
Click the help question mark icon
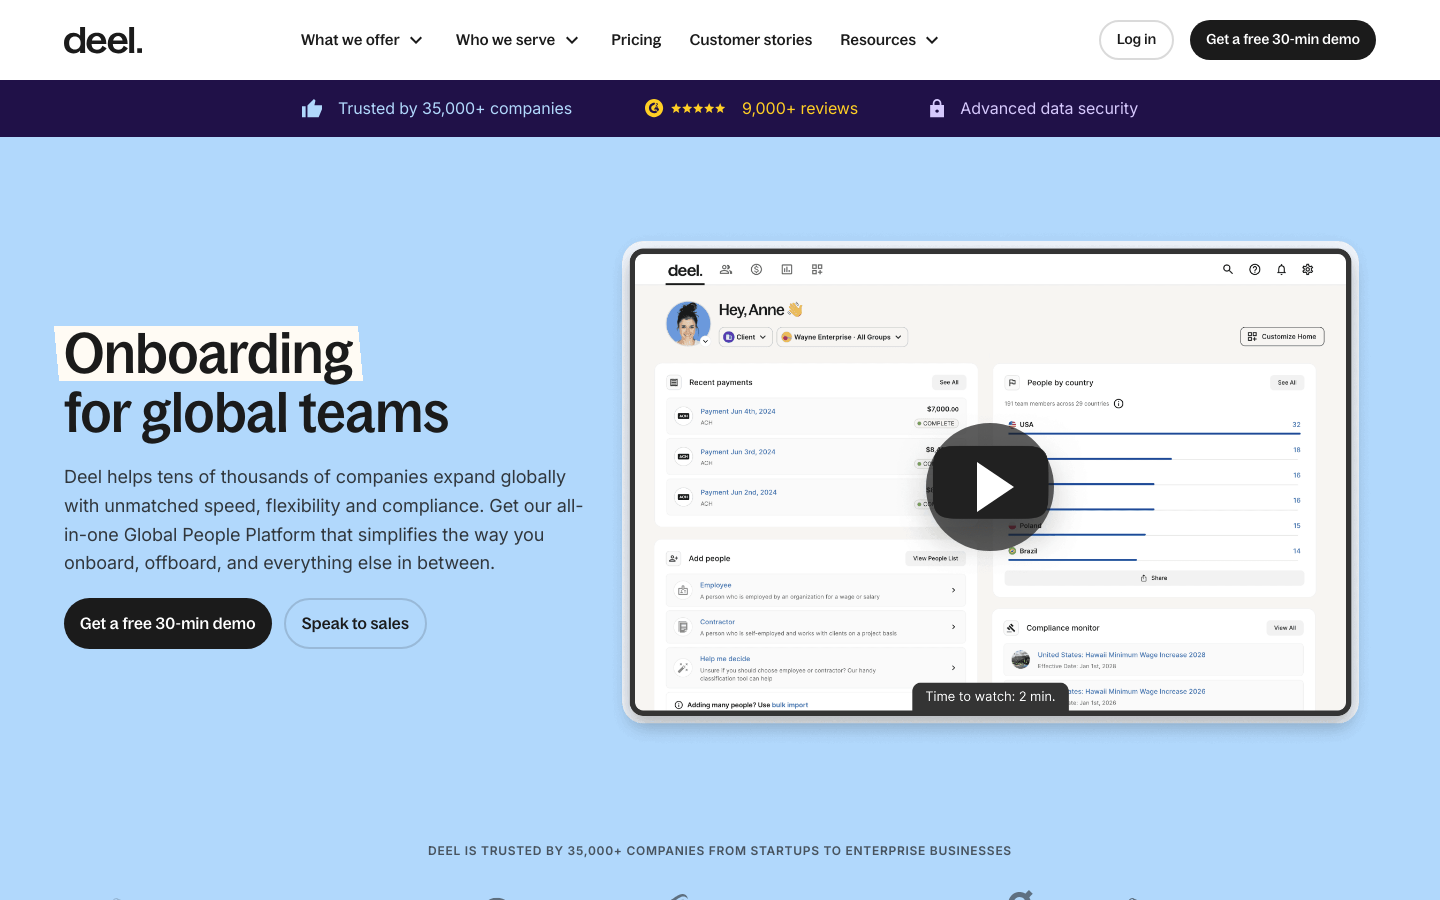(x=1255, y=270)
